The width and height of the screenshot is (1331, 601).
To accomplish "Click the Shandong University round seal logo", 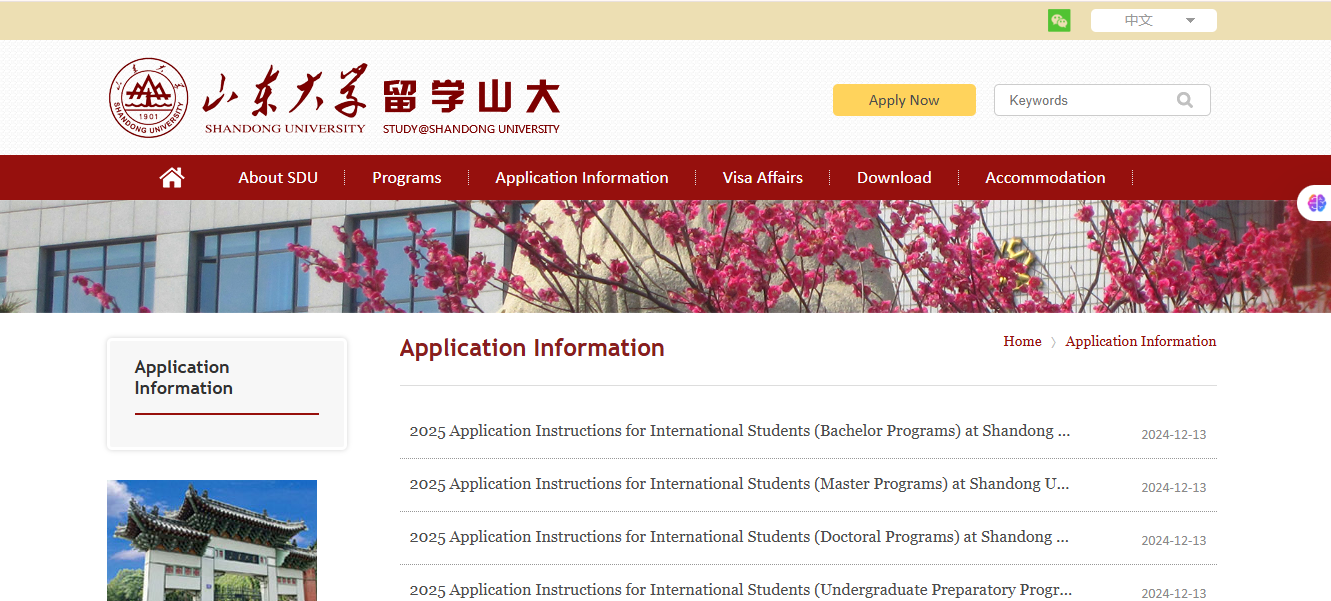I will click(148, 98).
